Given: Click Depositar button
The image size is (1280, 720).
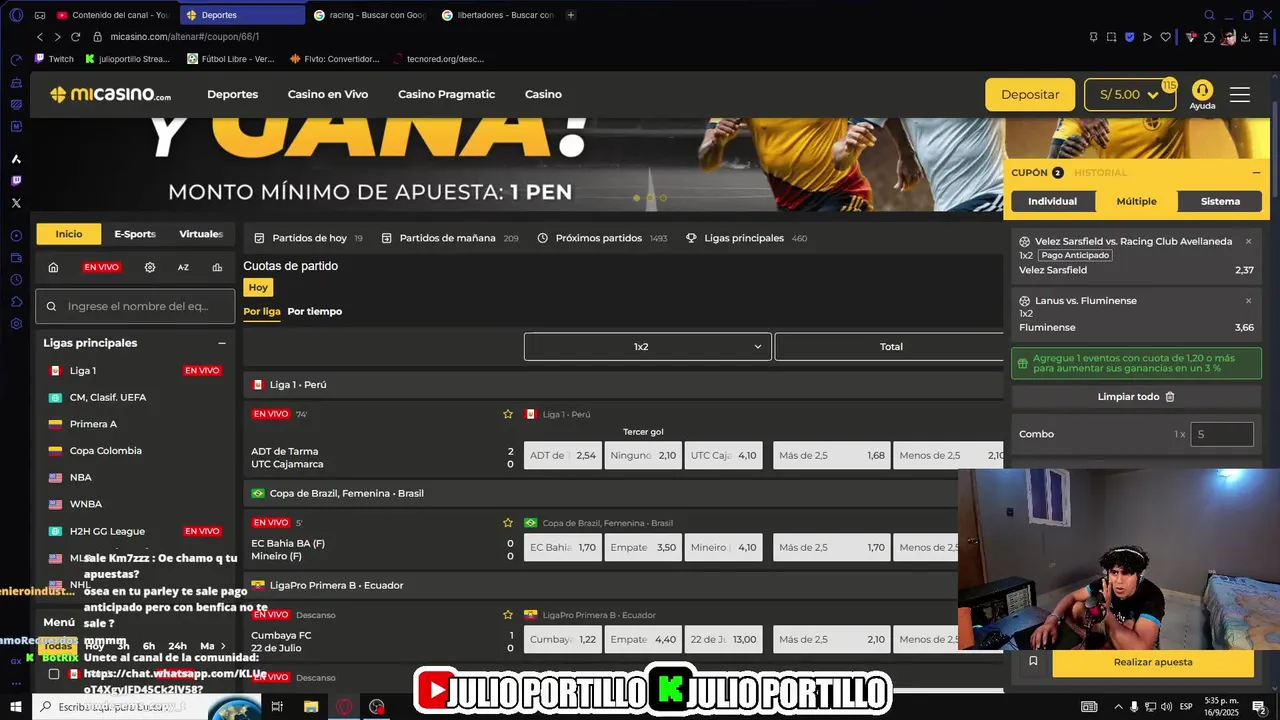Looking at the screenshot, I should 1030,95.
